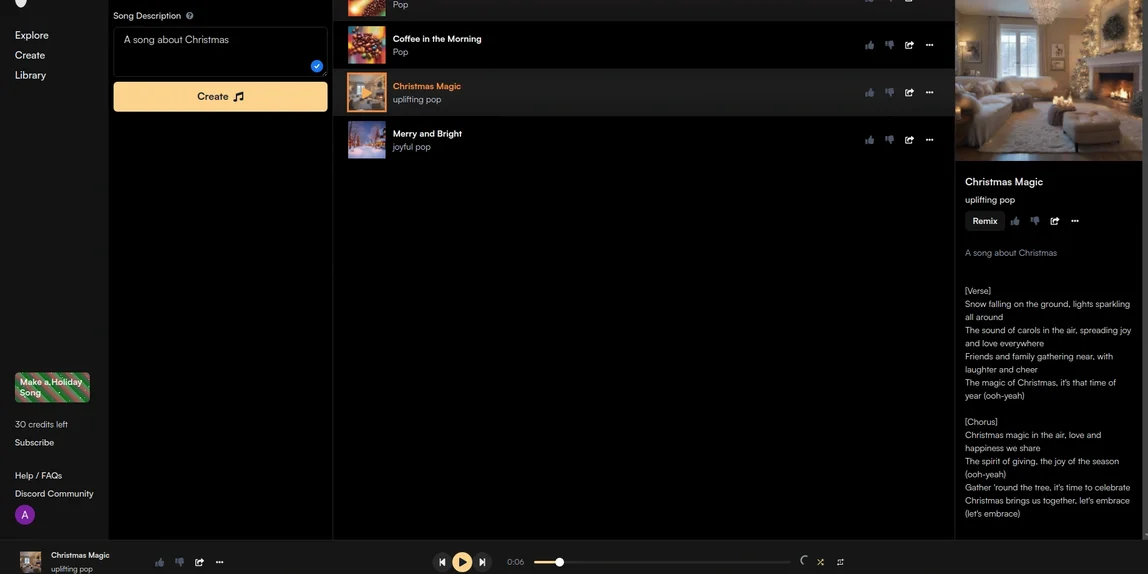Open Library in the sidebar
This screenshot has height=574, width=1148.
[x=30, y=75]
